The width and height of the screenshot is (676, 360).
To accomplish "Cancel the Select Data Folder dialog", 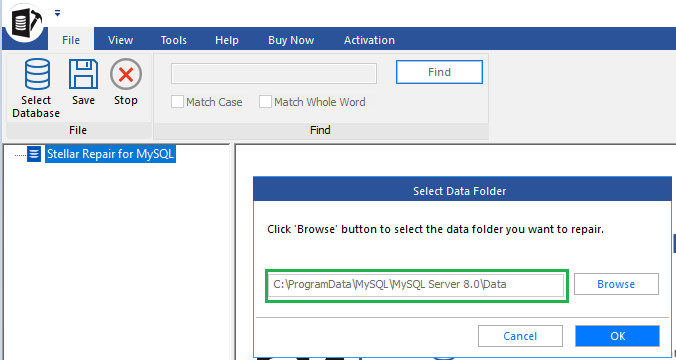I will click(x=520, y=336).
